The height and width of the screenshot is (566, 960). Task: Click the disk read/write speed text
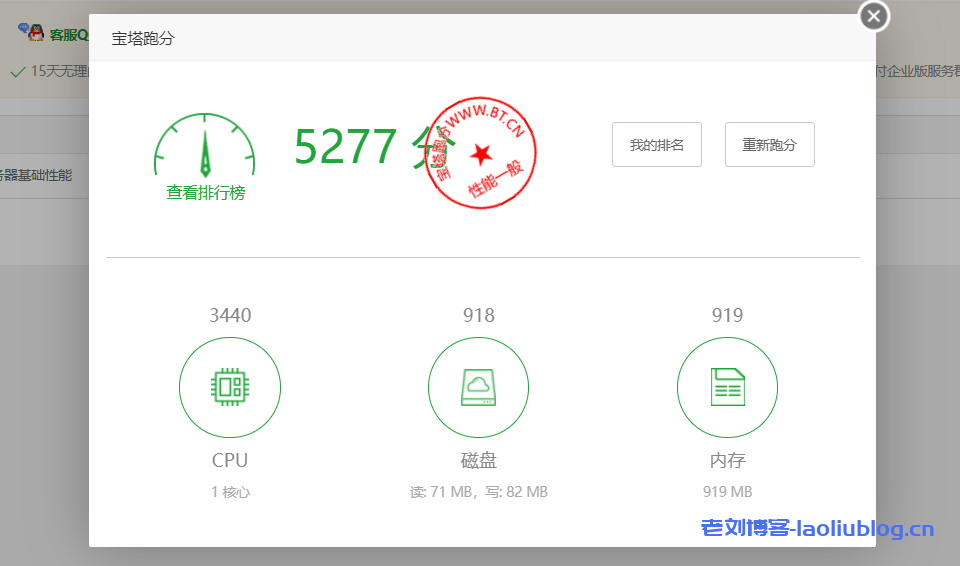479,492
